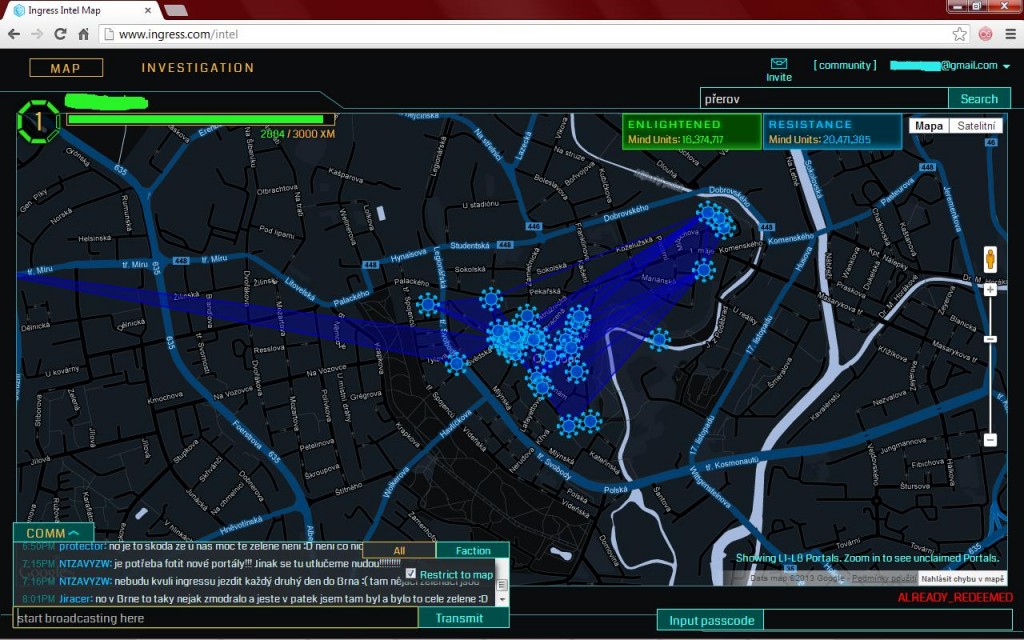Click the Jiracer username in chat

tap(75, 598)
